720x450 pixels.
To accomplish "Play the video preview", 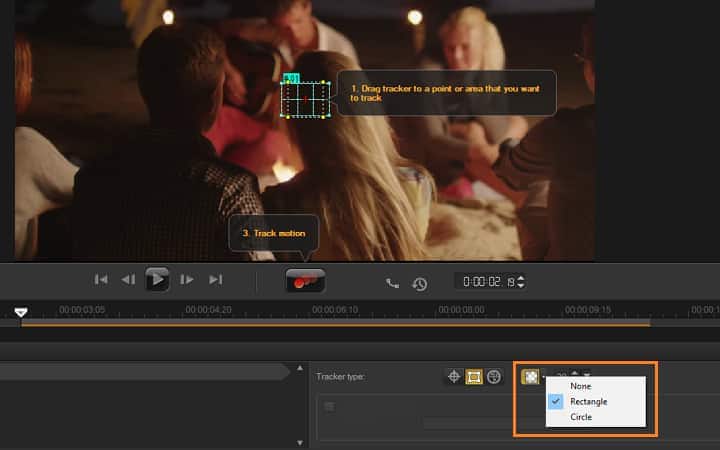I will 157,280.
